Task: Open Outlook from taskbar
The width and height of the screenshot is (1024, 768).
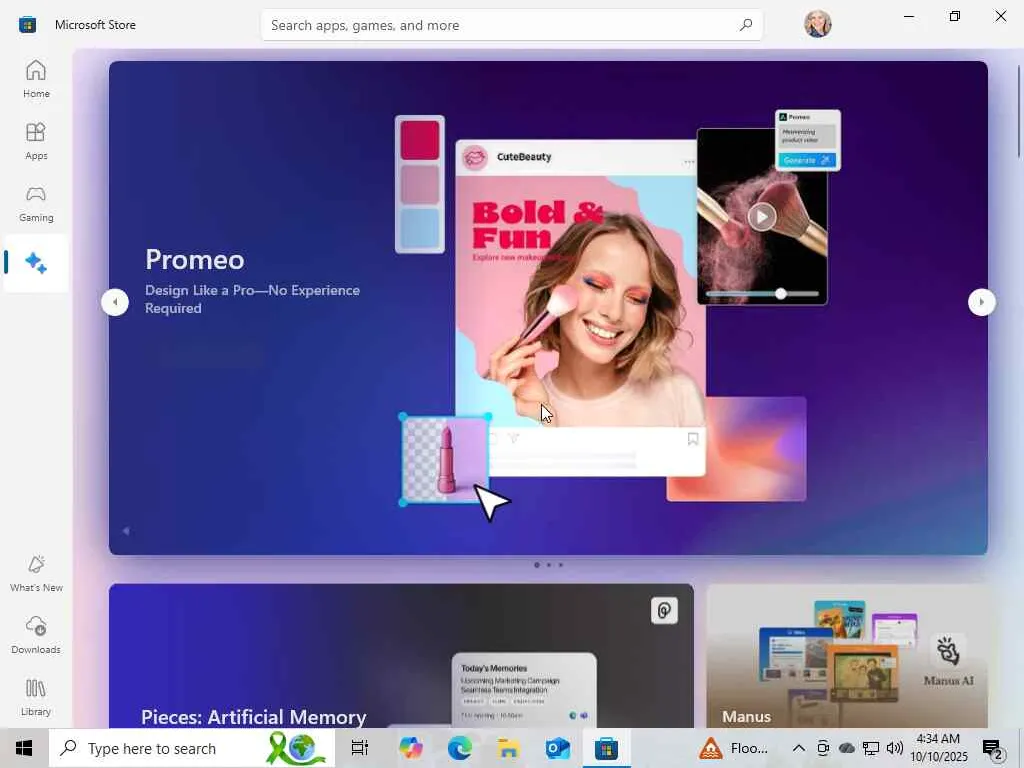Action: 558,748
